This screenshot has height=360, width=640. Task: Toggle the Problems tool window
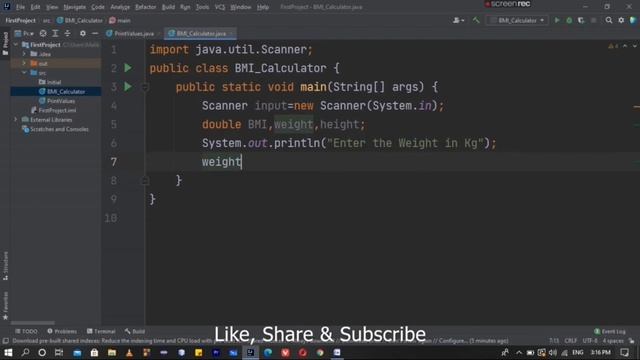point(62,331)
